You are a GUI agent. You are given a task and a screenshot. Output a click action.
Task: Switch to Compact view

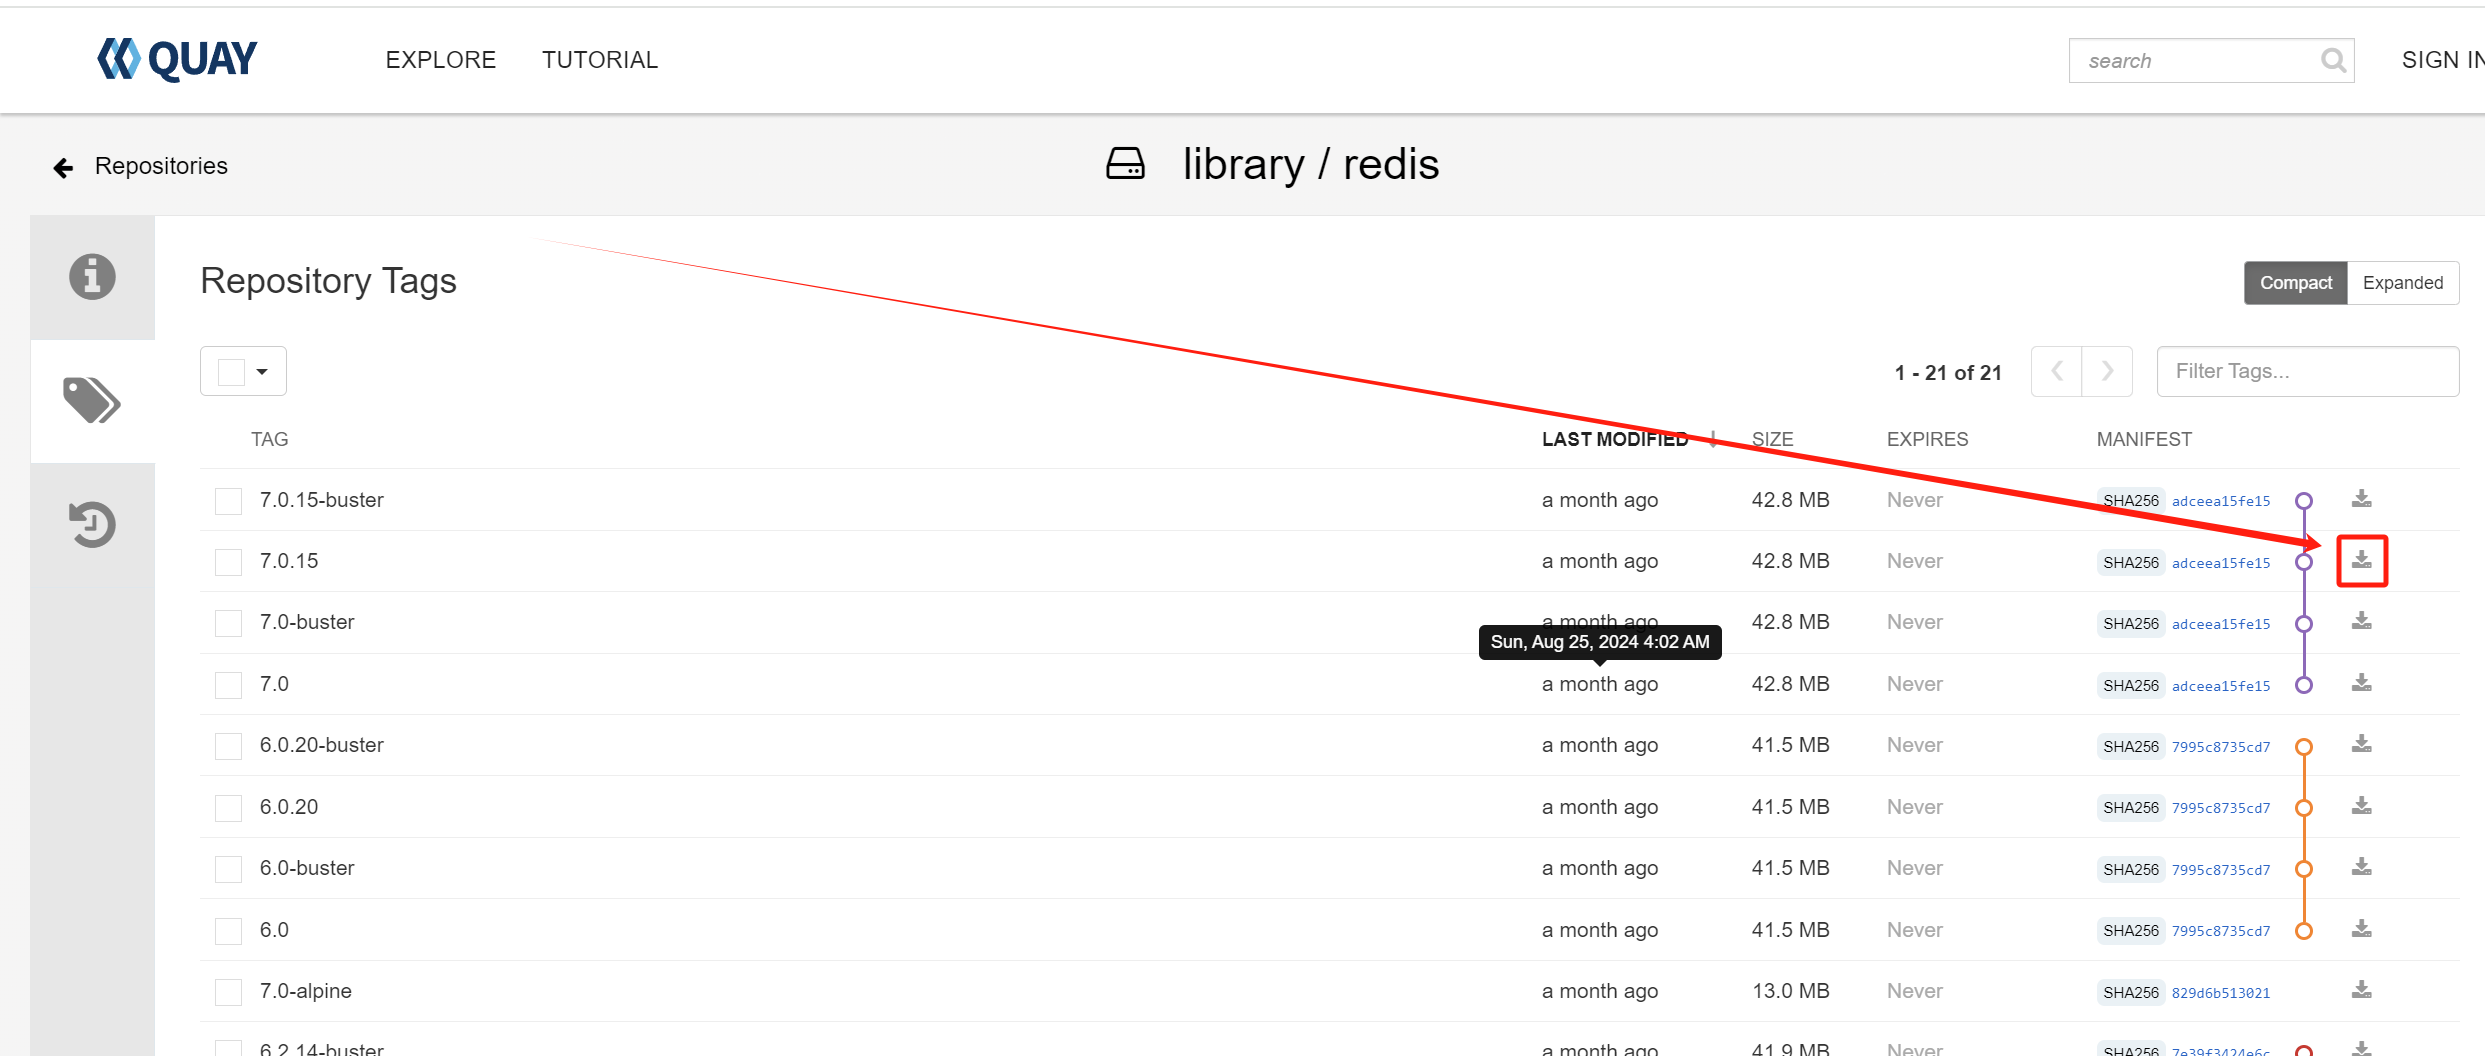pyautogui.click(x=2295, y=283)
